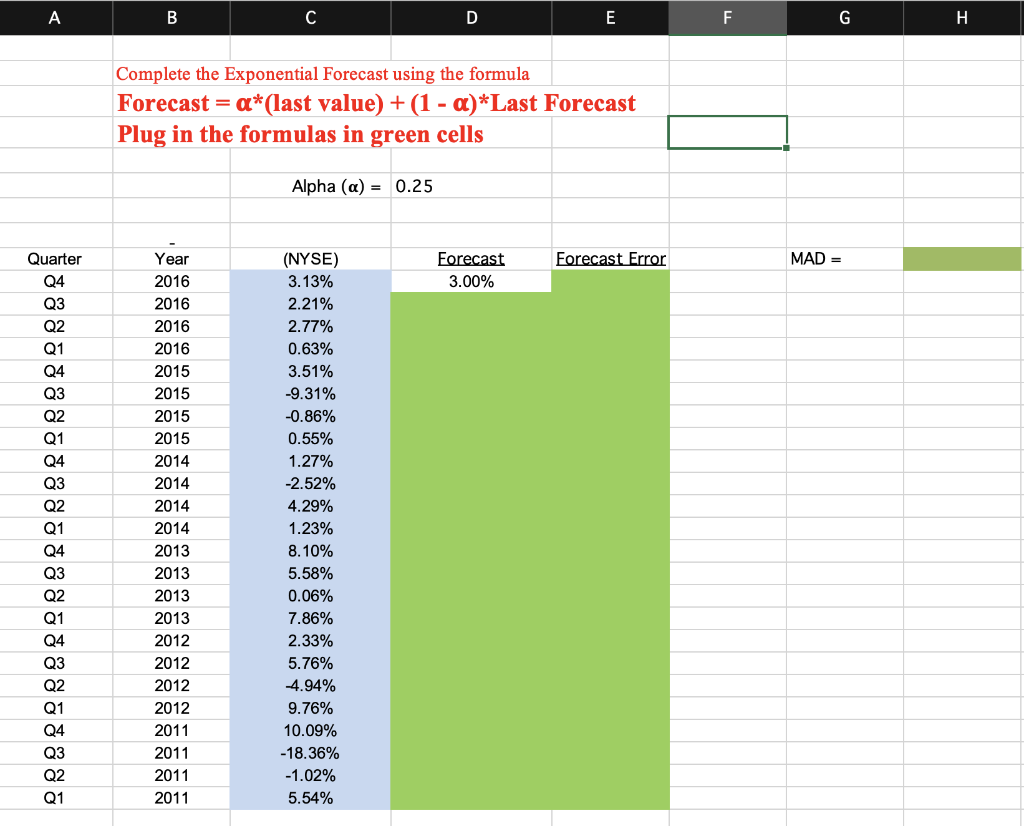1024x826 pixels.
Task: Select the cell showing -18.36%
Action: (310, 753)
